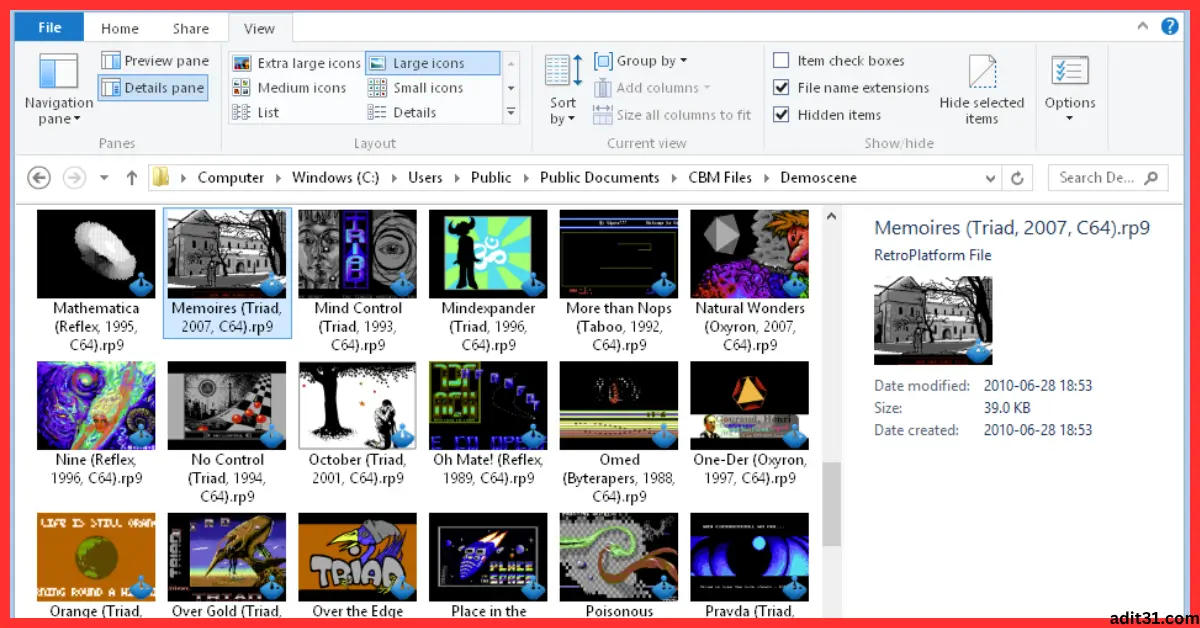
Task: Select Extra large icons layout
Action: click(x=297, y=63)
